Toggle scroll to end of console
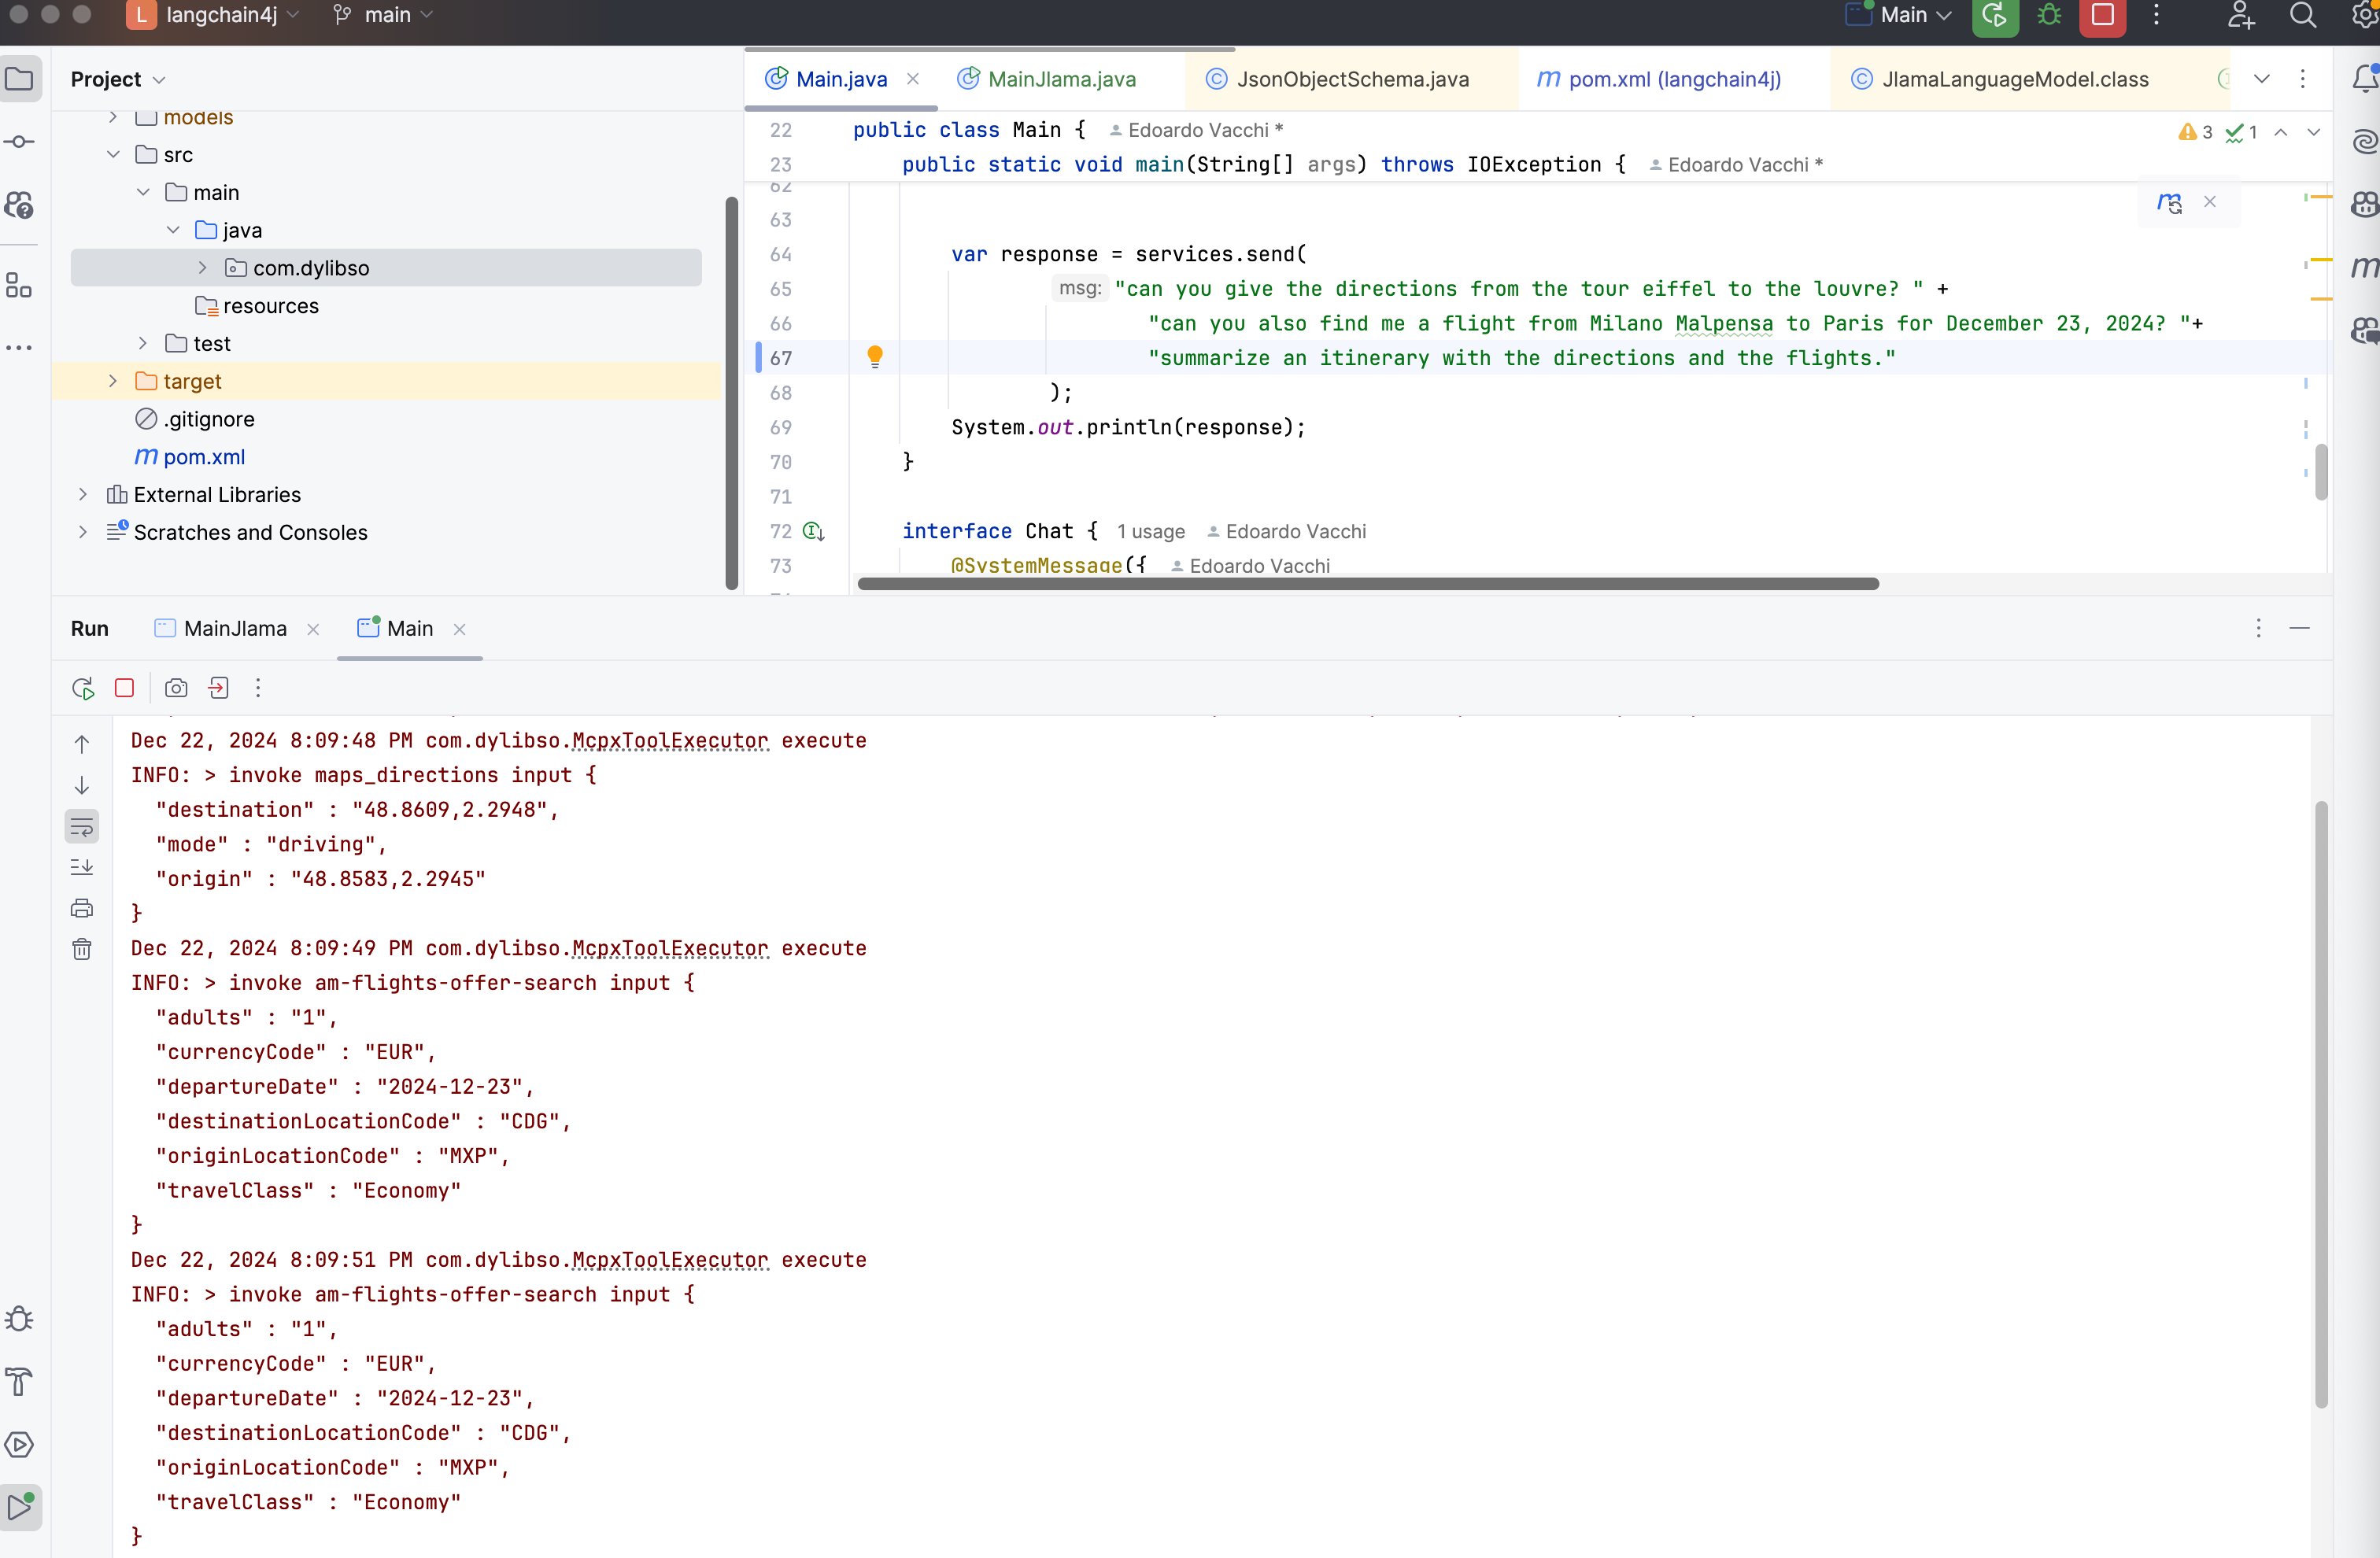Screen dimensions: 2380x1558 82,867
